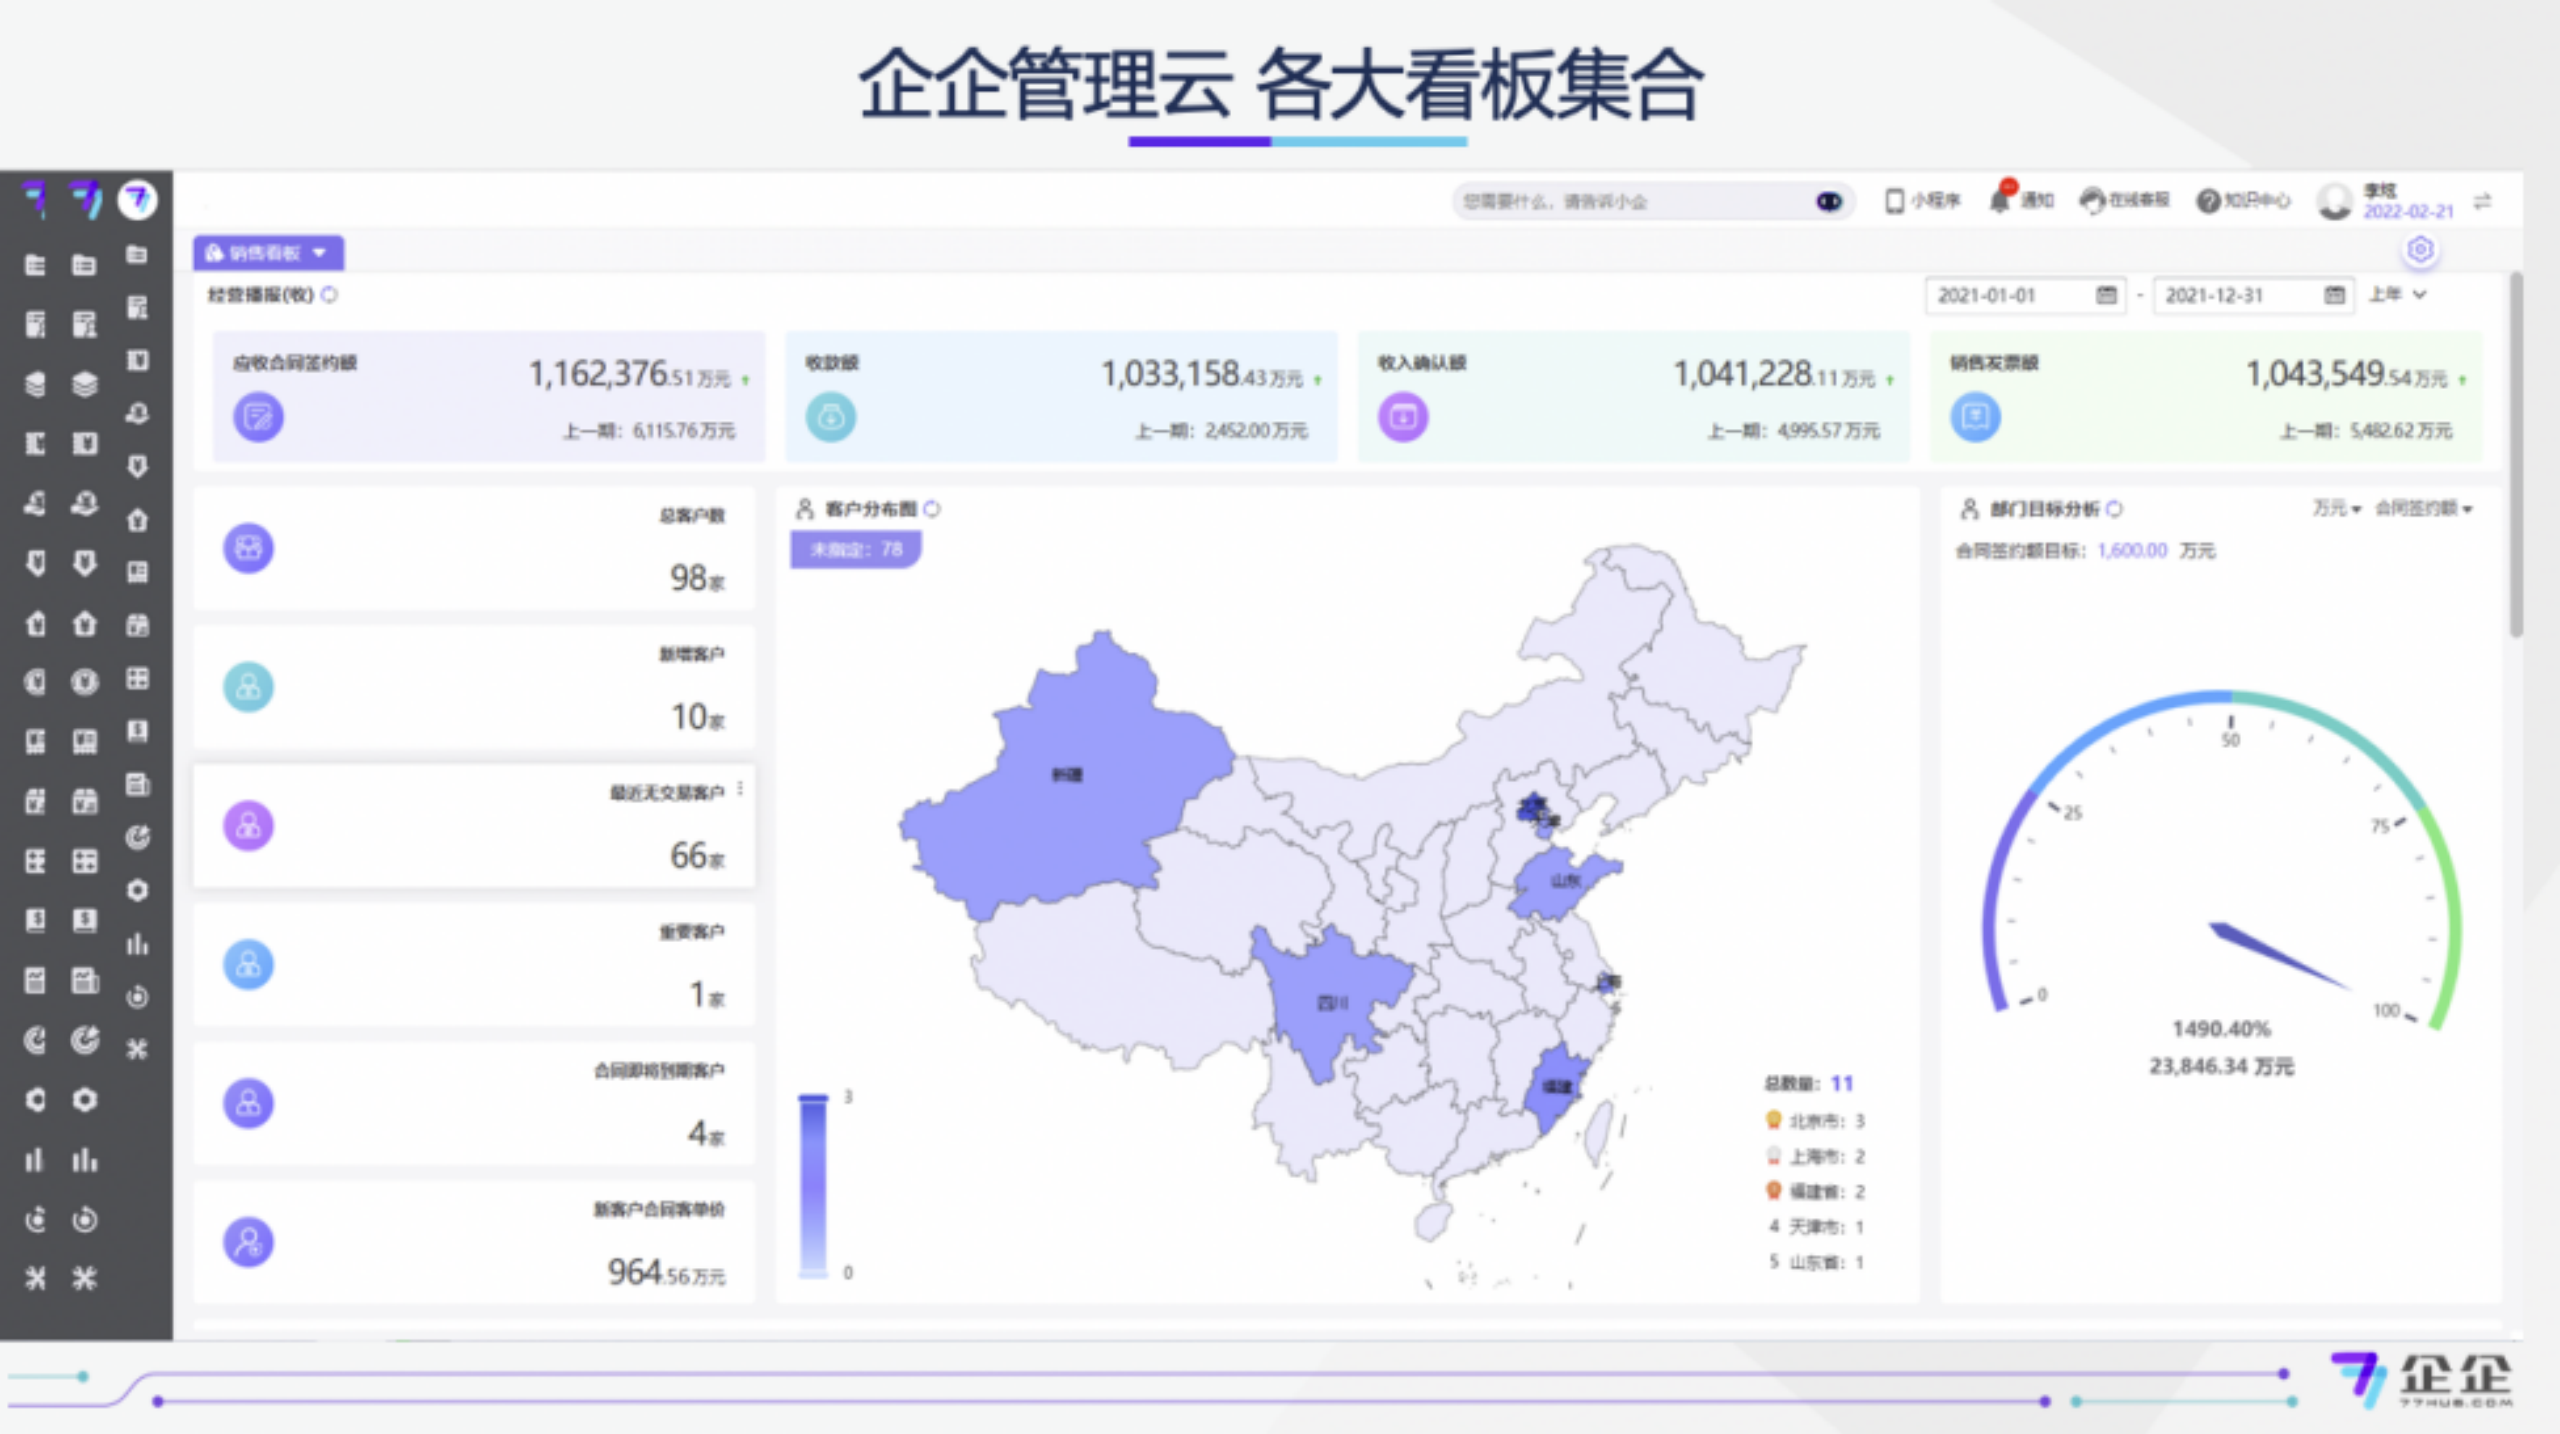The height and width of the screenshot is (1434, 2560).
Task: Click the map color scale legend slider
Action: 813,1185
